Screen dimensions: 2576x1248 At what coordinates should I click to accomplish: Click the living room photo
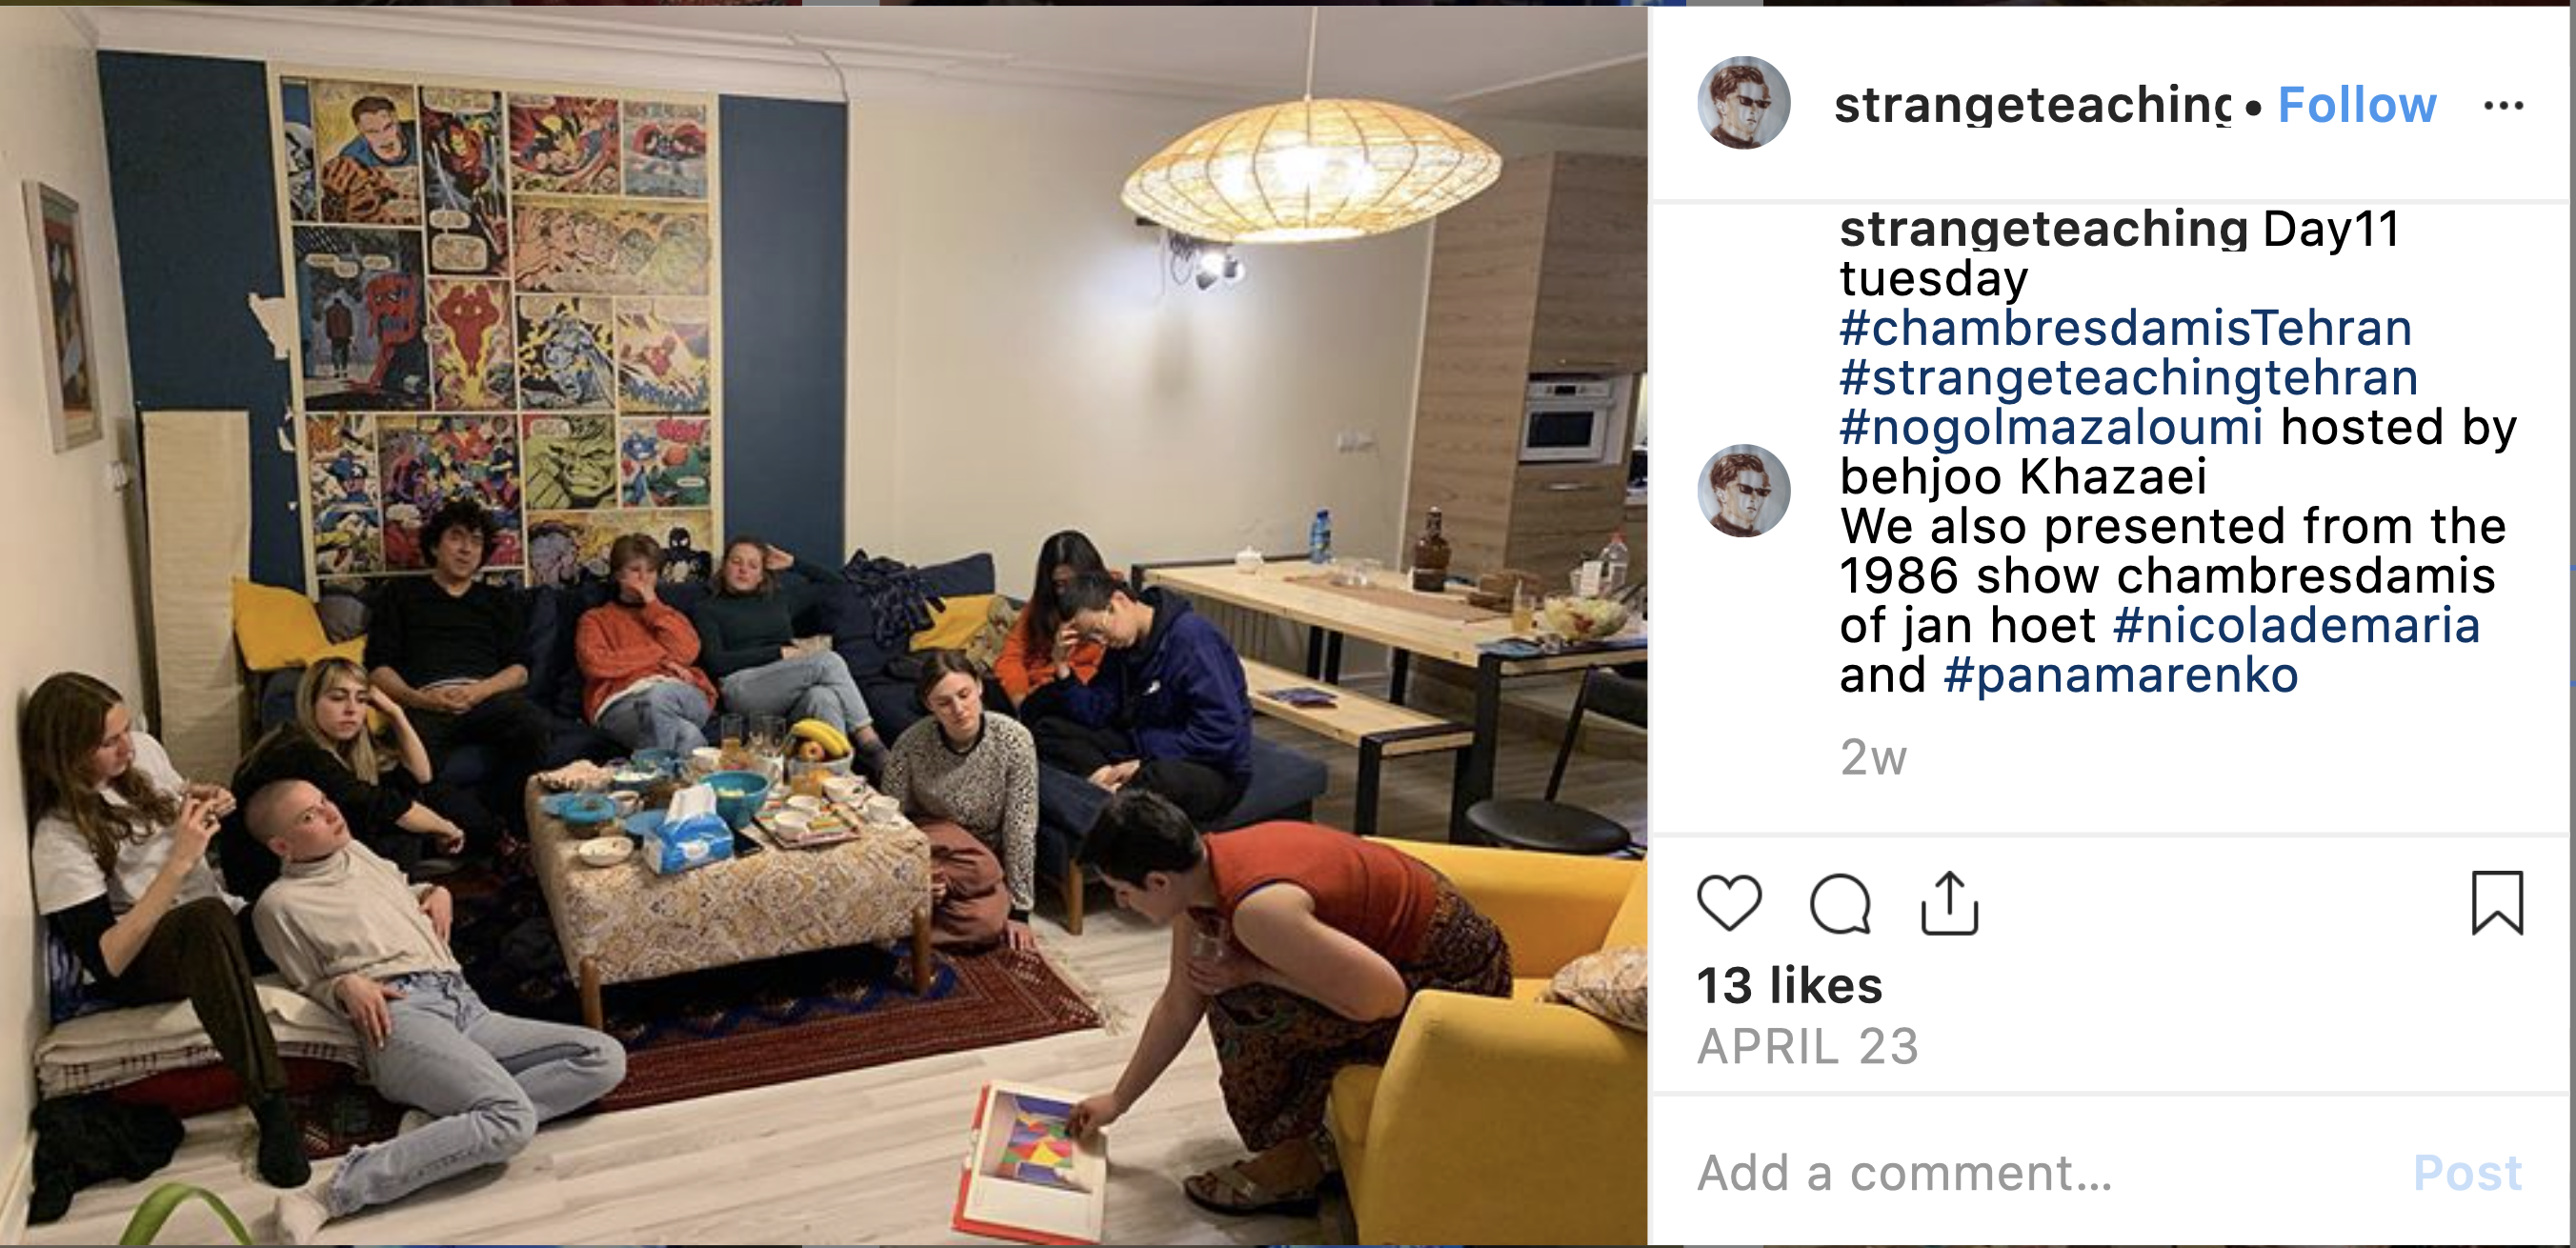coord(823,625)
